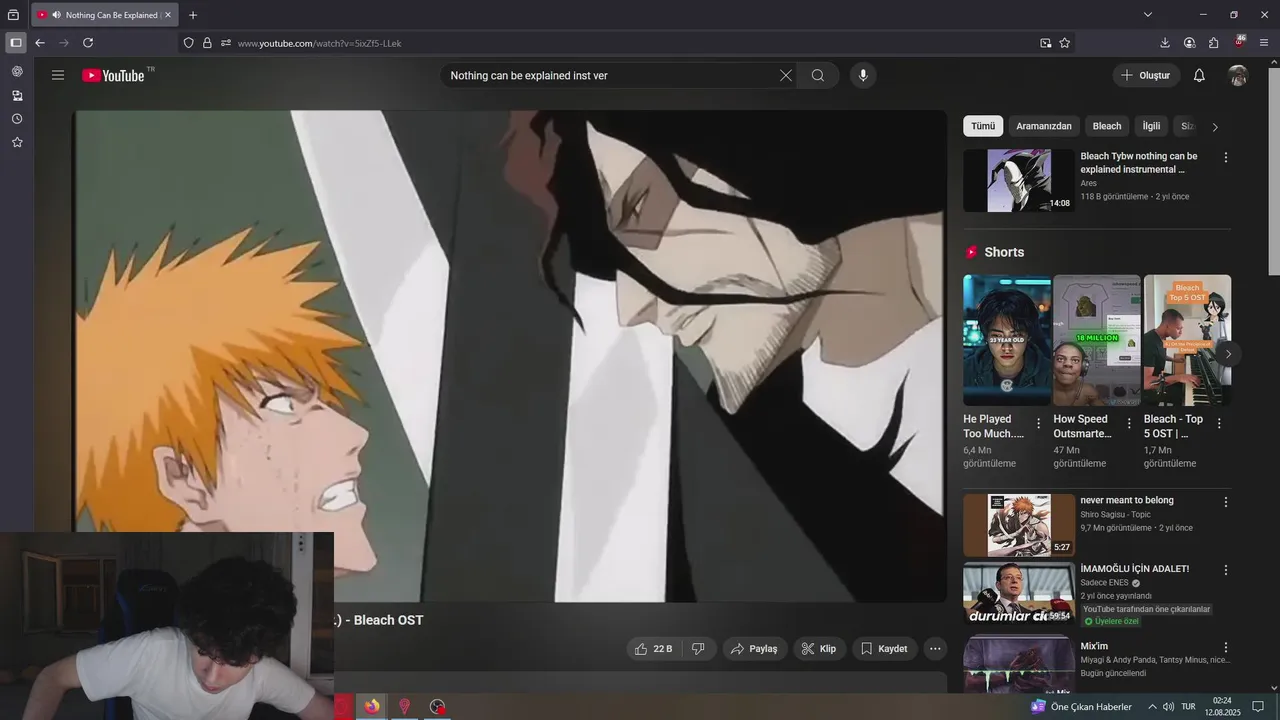Open the Firefox application menu
Screen dimensions: 1280x720
pos(1264,43)
